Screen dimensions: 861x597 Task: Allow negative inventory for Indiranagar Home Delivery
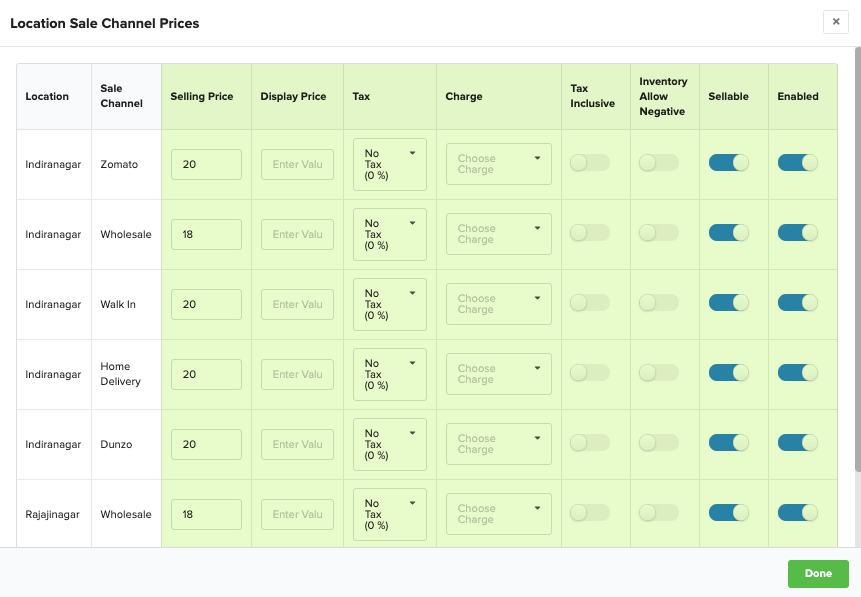(x=659, y=373)
